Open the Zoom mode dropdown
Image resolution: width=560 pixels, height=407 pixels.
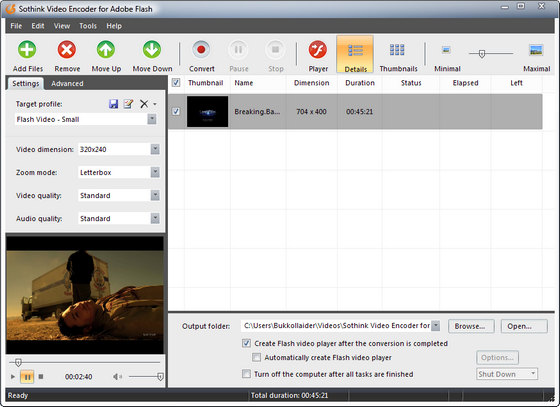pyautogui.click(x=155, y=172)
